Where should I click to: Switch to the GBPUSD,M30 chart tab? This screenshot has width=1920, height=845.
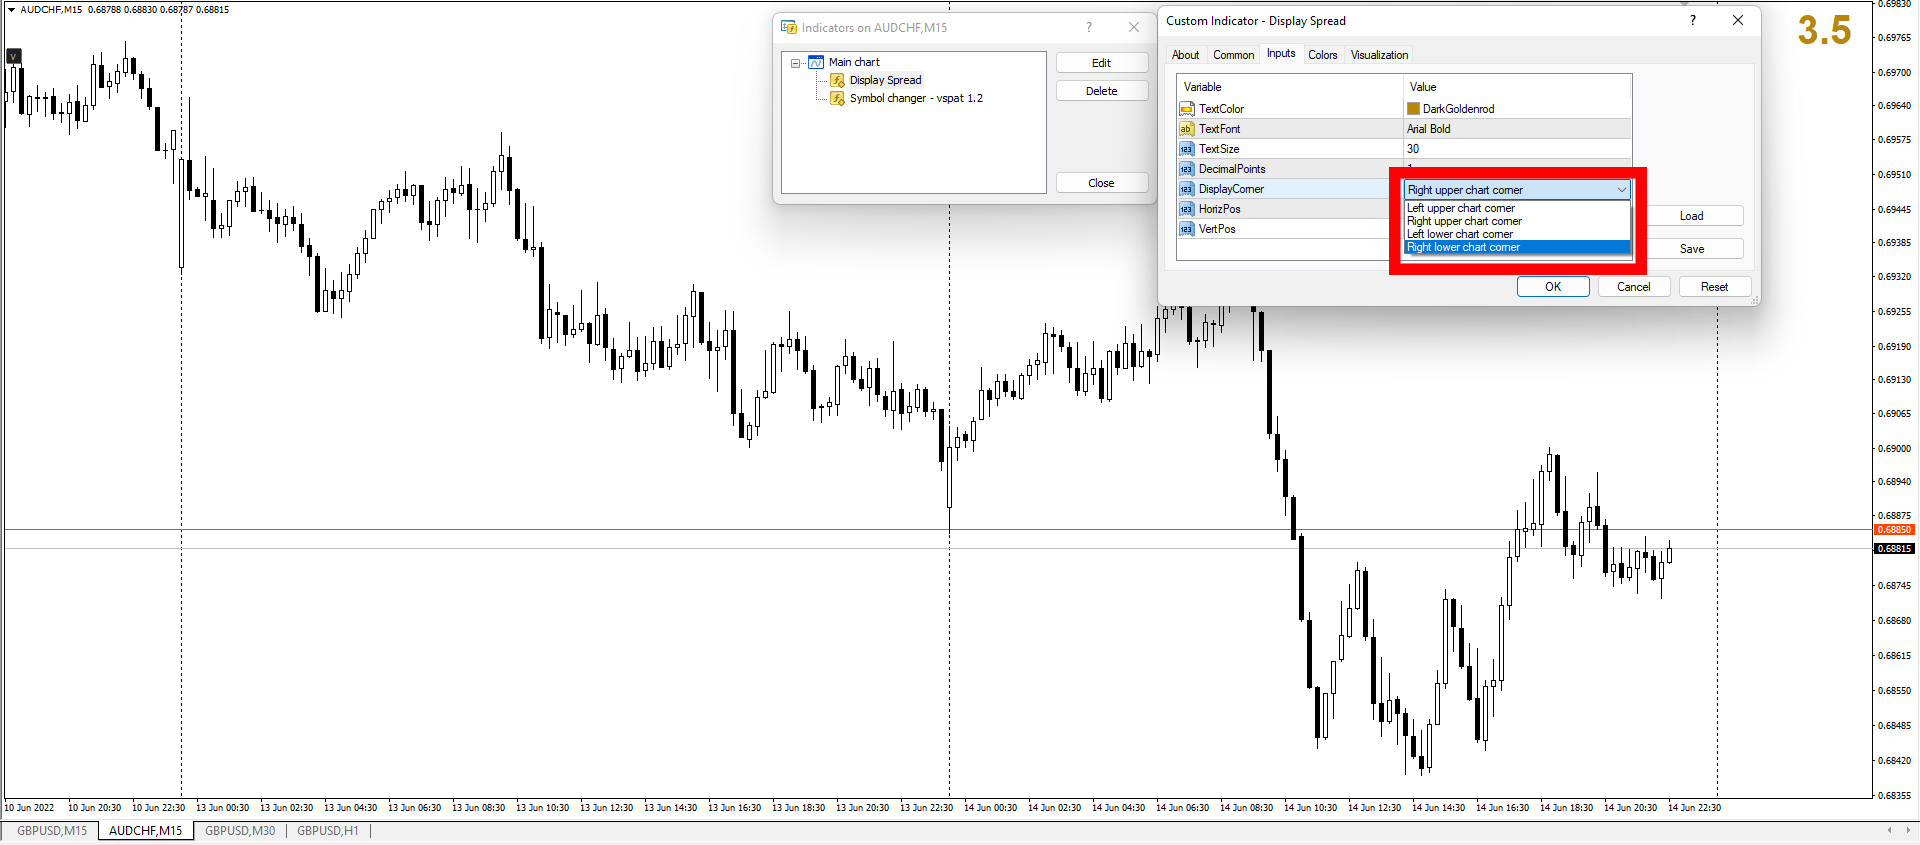coord(240,831)
